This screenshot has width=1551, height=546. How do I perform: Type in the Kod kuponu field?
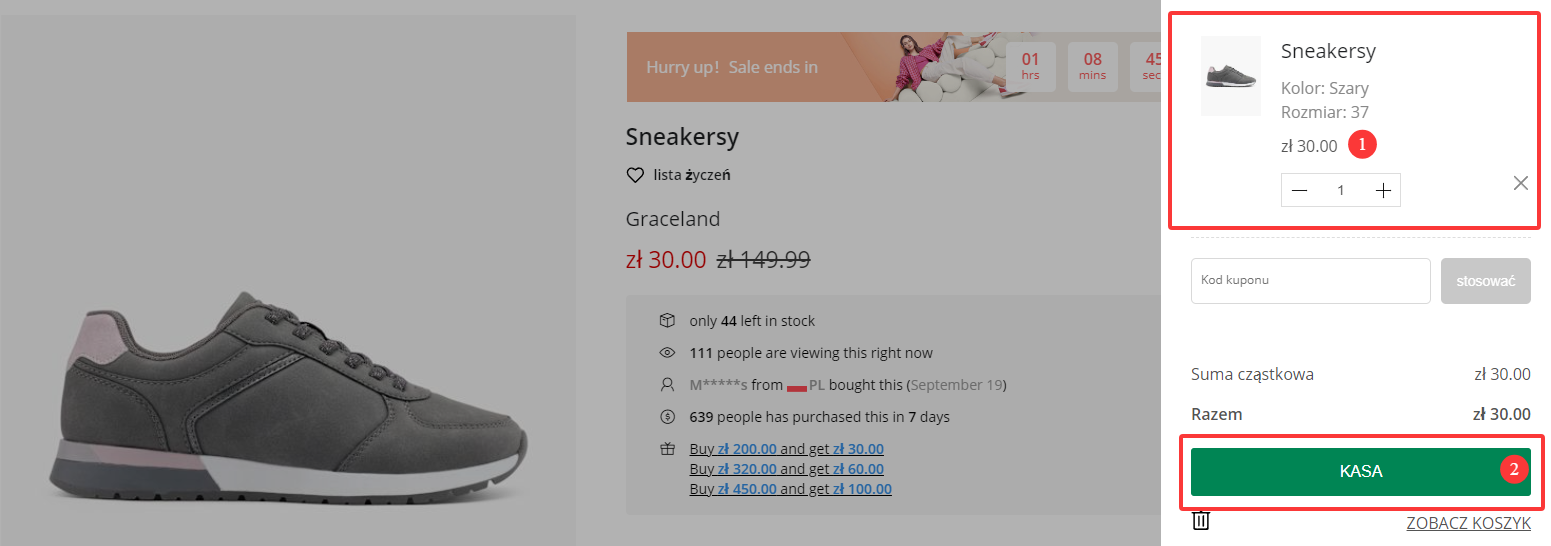(1310, 281)
